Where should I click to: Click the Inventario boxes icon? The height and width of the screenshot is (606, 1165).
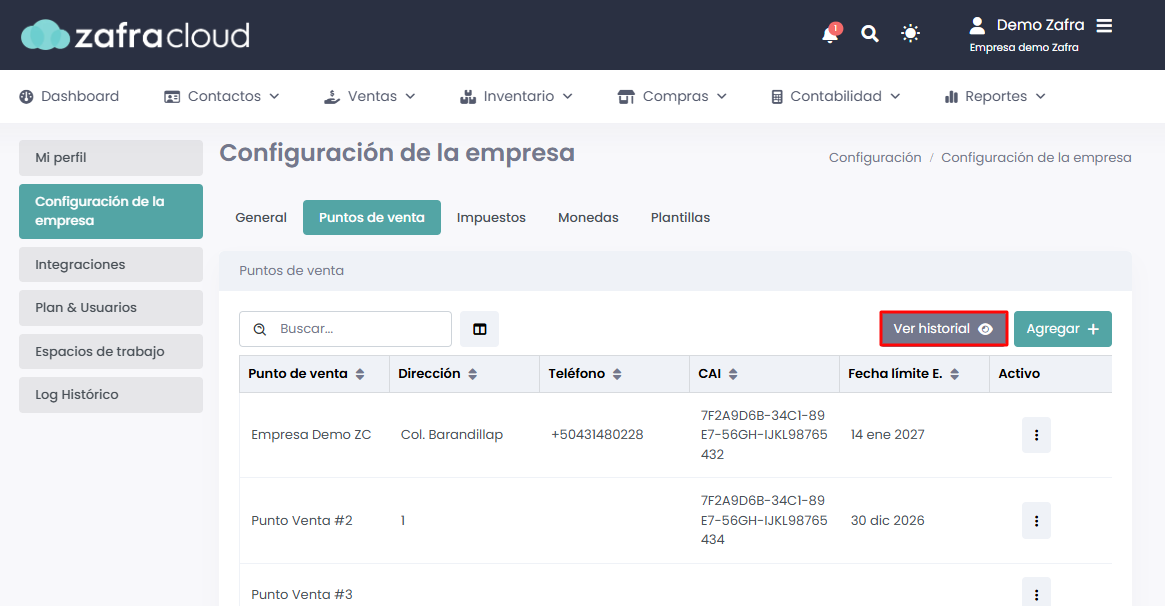click(x=467, y=97)
